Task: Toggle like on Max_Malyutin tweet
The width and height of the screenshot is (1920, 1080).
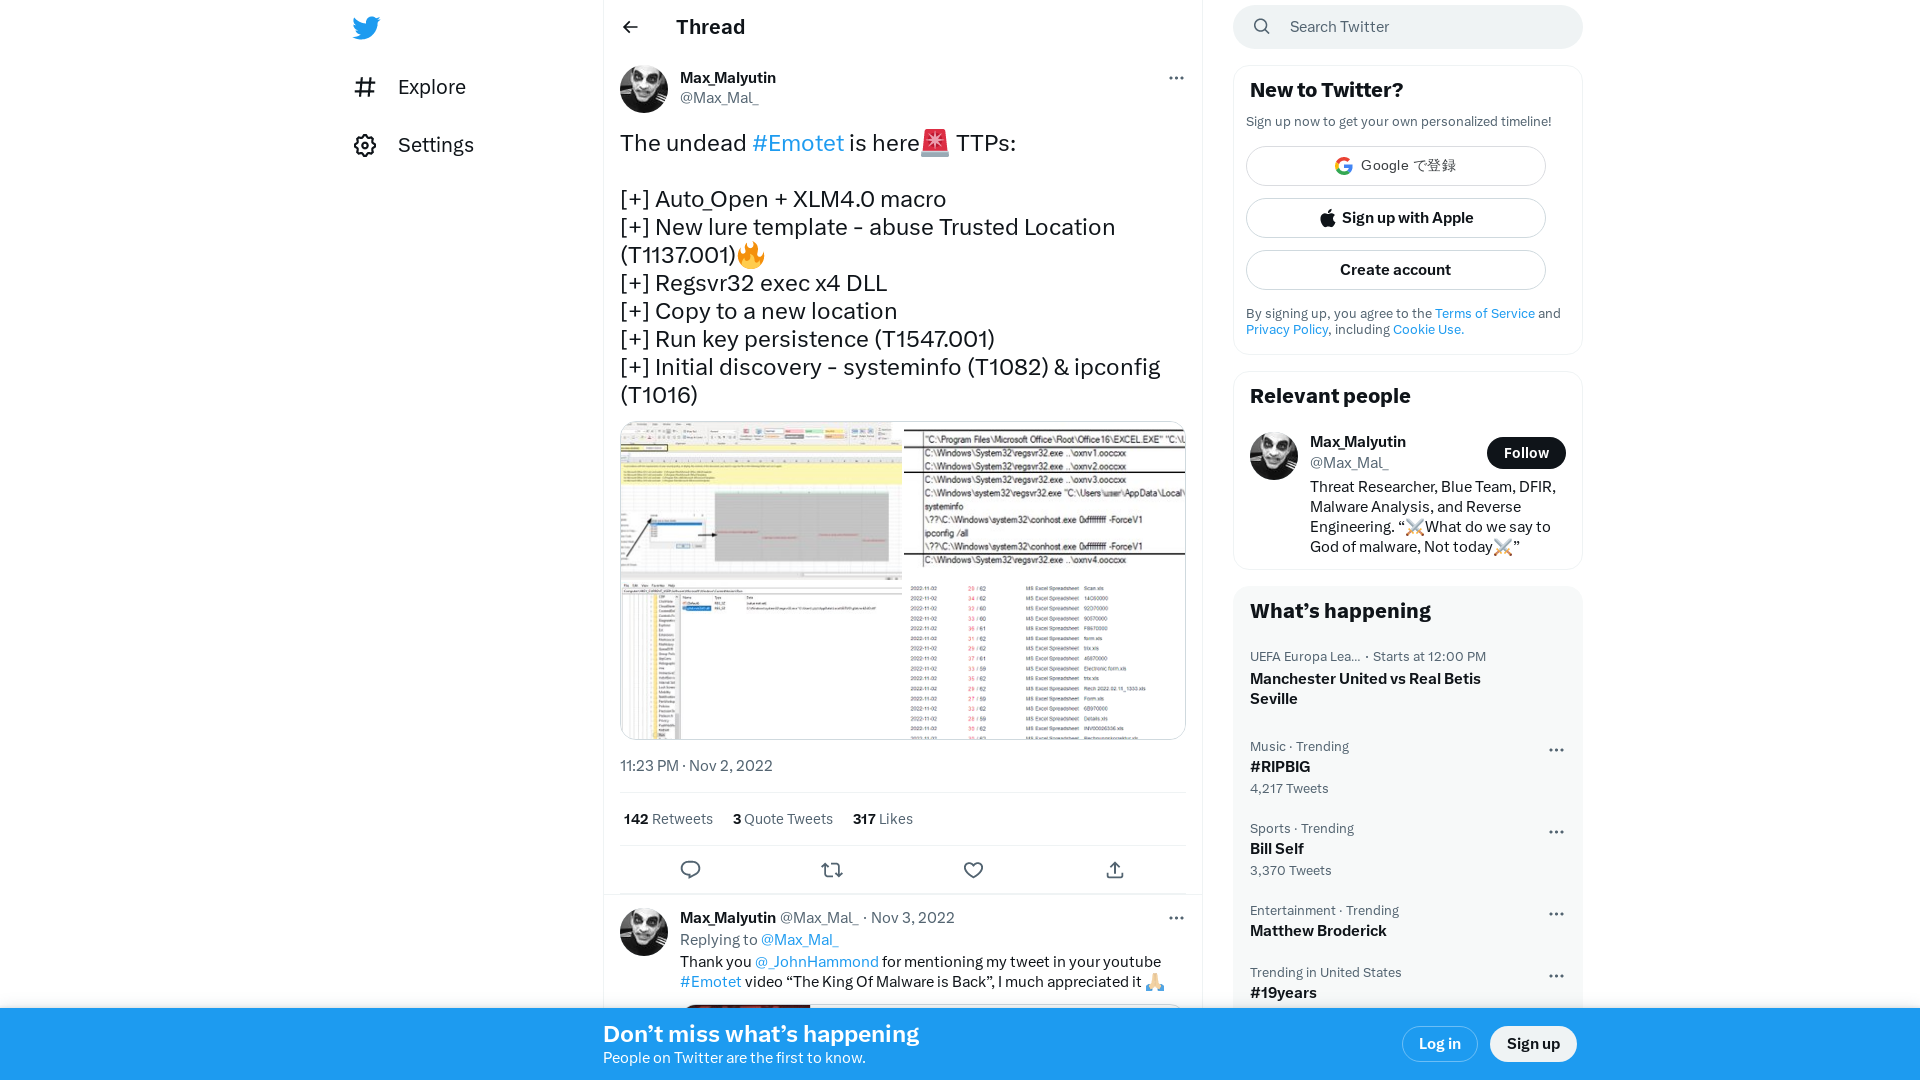Action: (973, 869)
